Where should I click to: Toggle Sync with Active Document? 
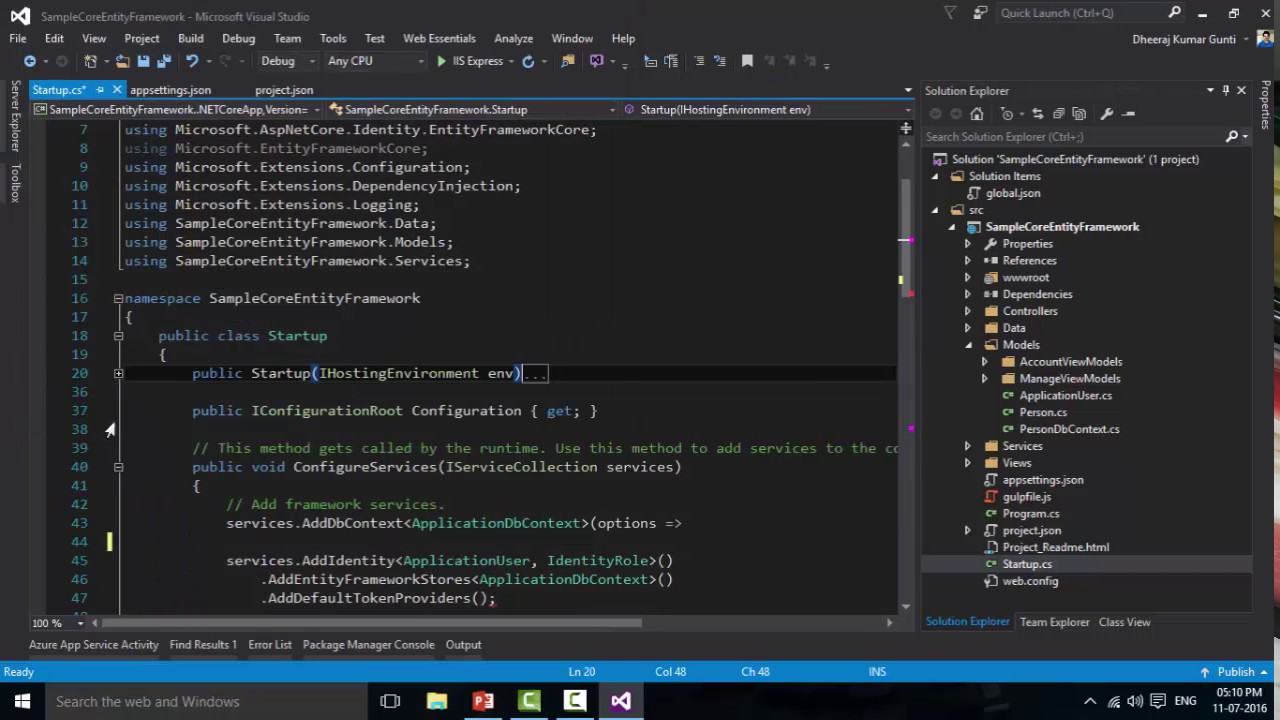(1037, 113)
